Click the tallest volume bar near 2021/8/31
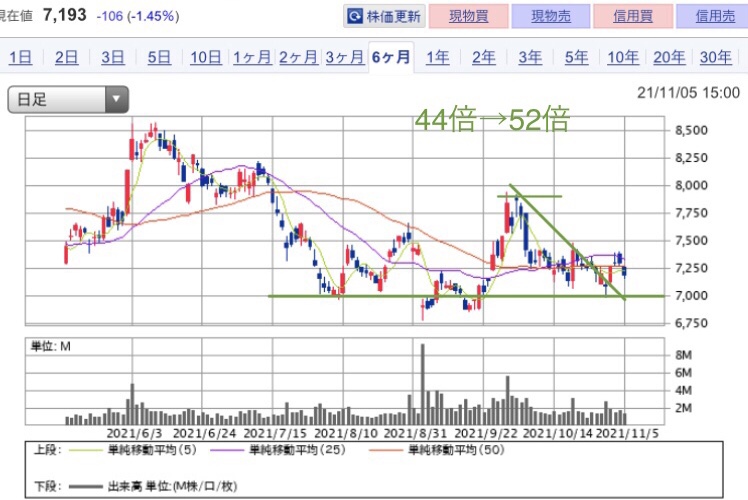Screen dimensions: 748x500 (x=423, y=384)
